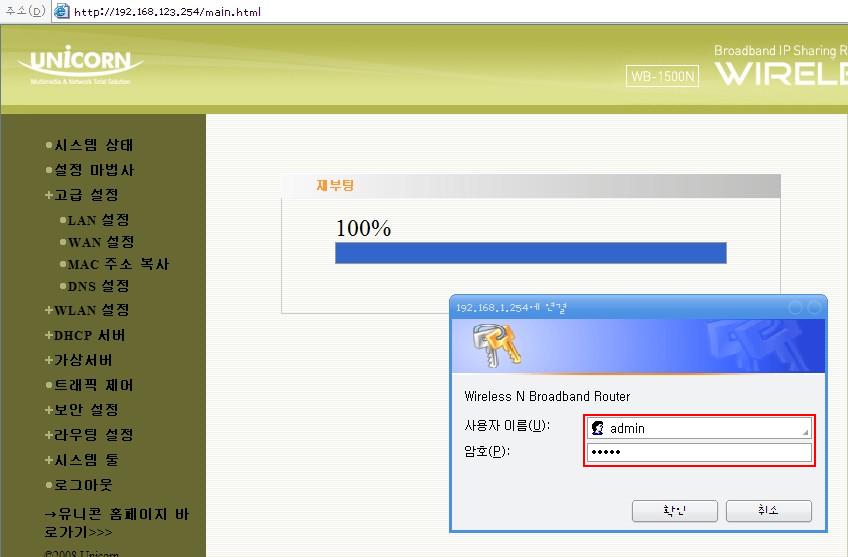Click the Unicorn logo in the header
This screenshot has height=557, width=848.
click(81, 65)
